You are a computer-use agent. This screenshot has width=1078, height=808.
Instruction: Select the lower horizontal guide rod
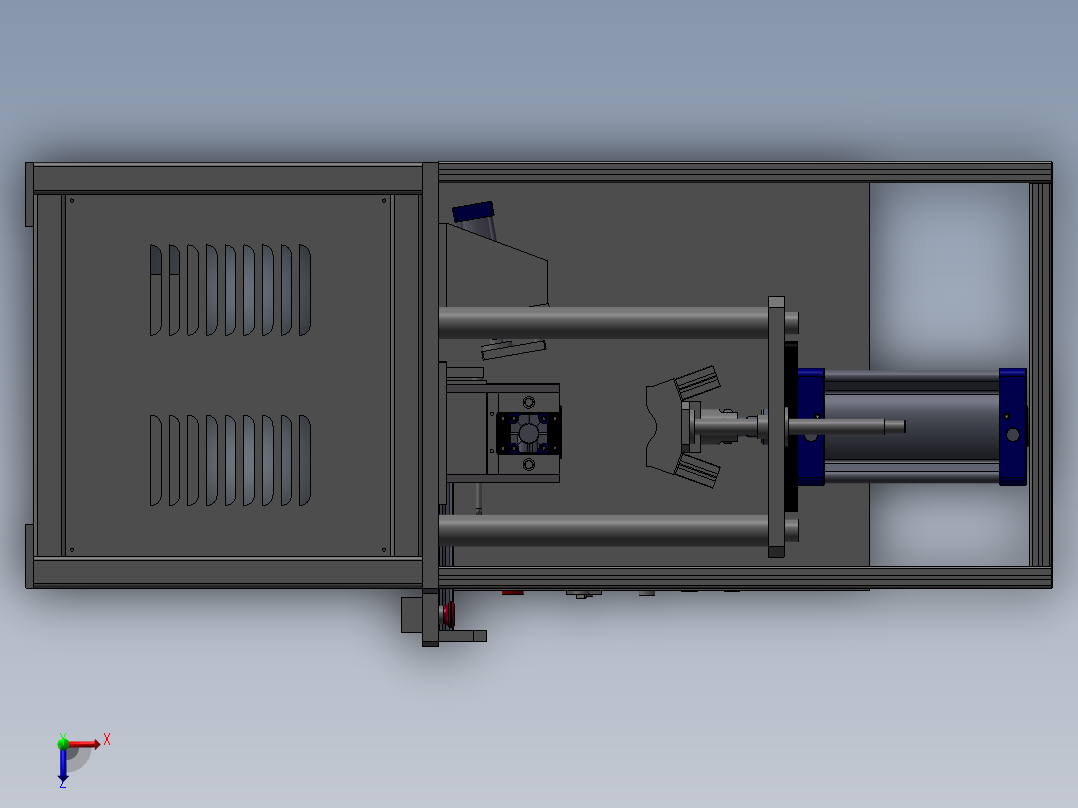point(604,530)
